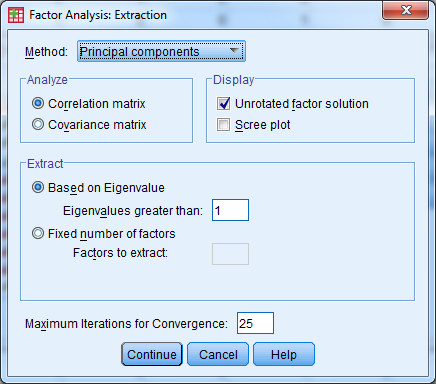Select the Principal components combo box
This screenshot has width=436, height=384.
pos(161,51)
